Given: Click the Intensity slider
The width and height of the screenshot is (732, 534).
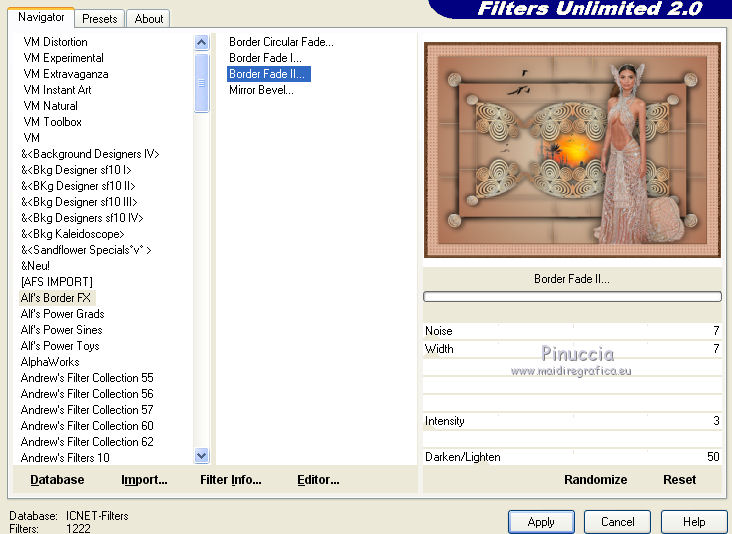Looking at the screenshot, I should (x=572, y=421).
